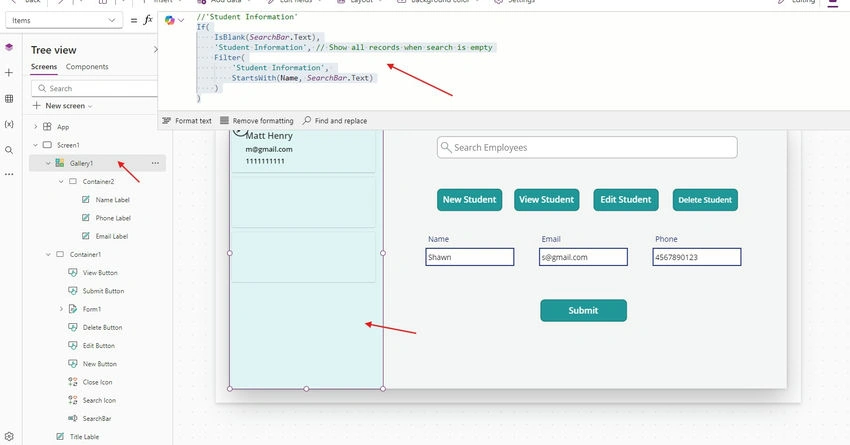Expand the Copilot chevron in formula bar
Image resolution: width=850 pixels, height=445 pixels.
pos(181,20)
